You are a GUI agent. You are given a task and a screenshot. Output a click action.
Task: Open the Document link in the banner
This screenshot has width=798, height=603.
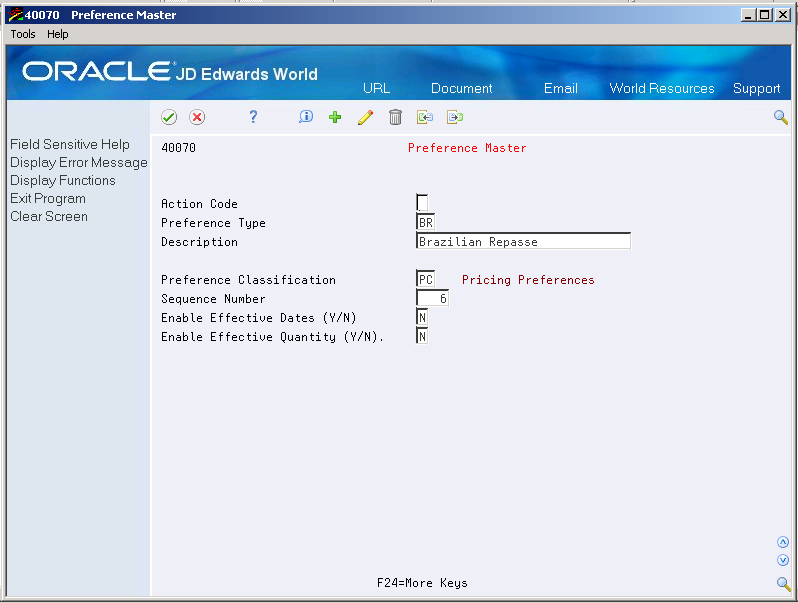point(462,89)
